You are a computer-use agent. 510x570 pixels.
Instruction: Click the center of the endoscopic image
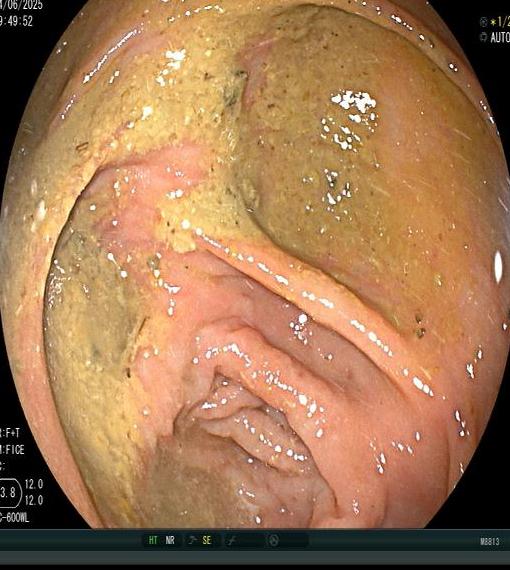(254, 264)
